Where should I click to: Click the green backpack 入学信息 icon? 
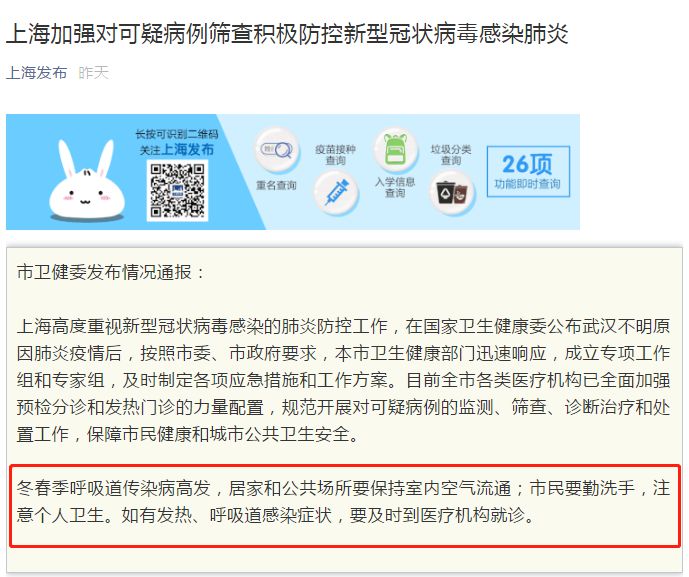395,150
